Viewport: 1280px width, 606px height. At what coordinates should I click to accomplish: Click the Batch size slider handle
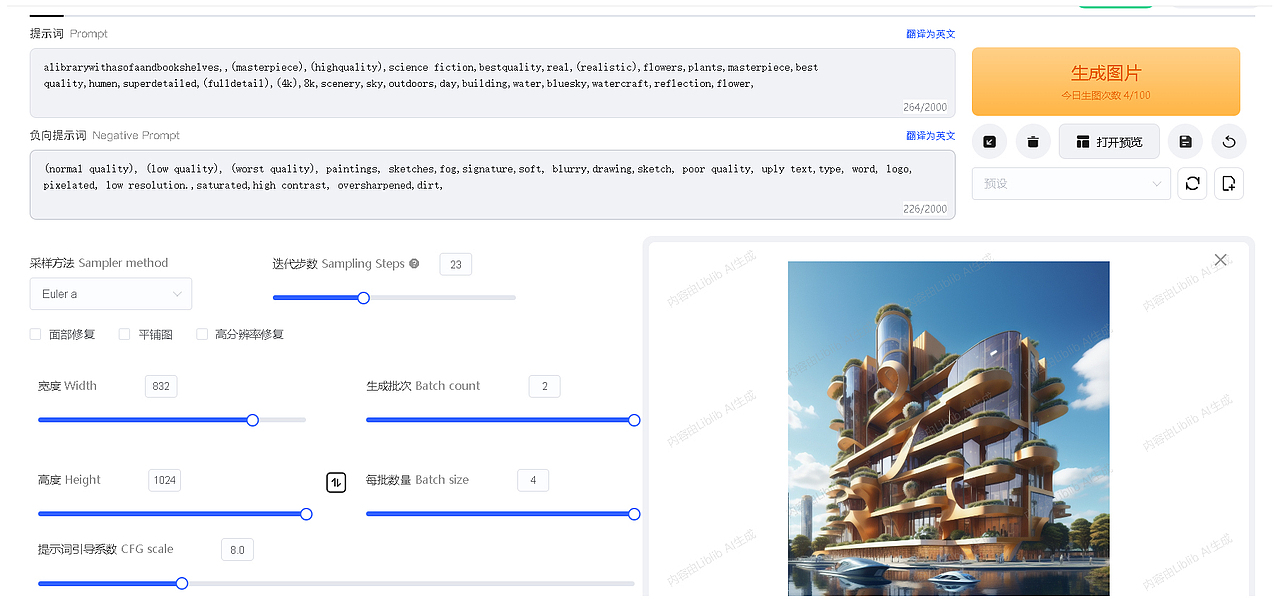click(634, 514)
